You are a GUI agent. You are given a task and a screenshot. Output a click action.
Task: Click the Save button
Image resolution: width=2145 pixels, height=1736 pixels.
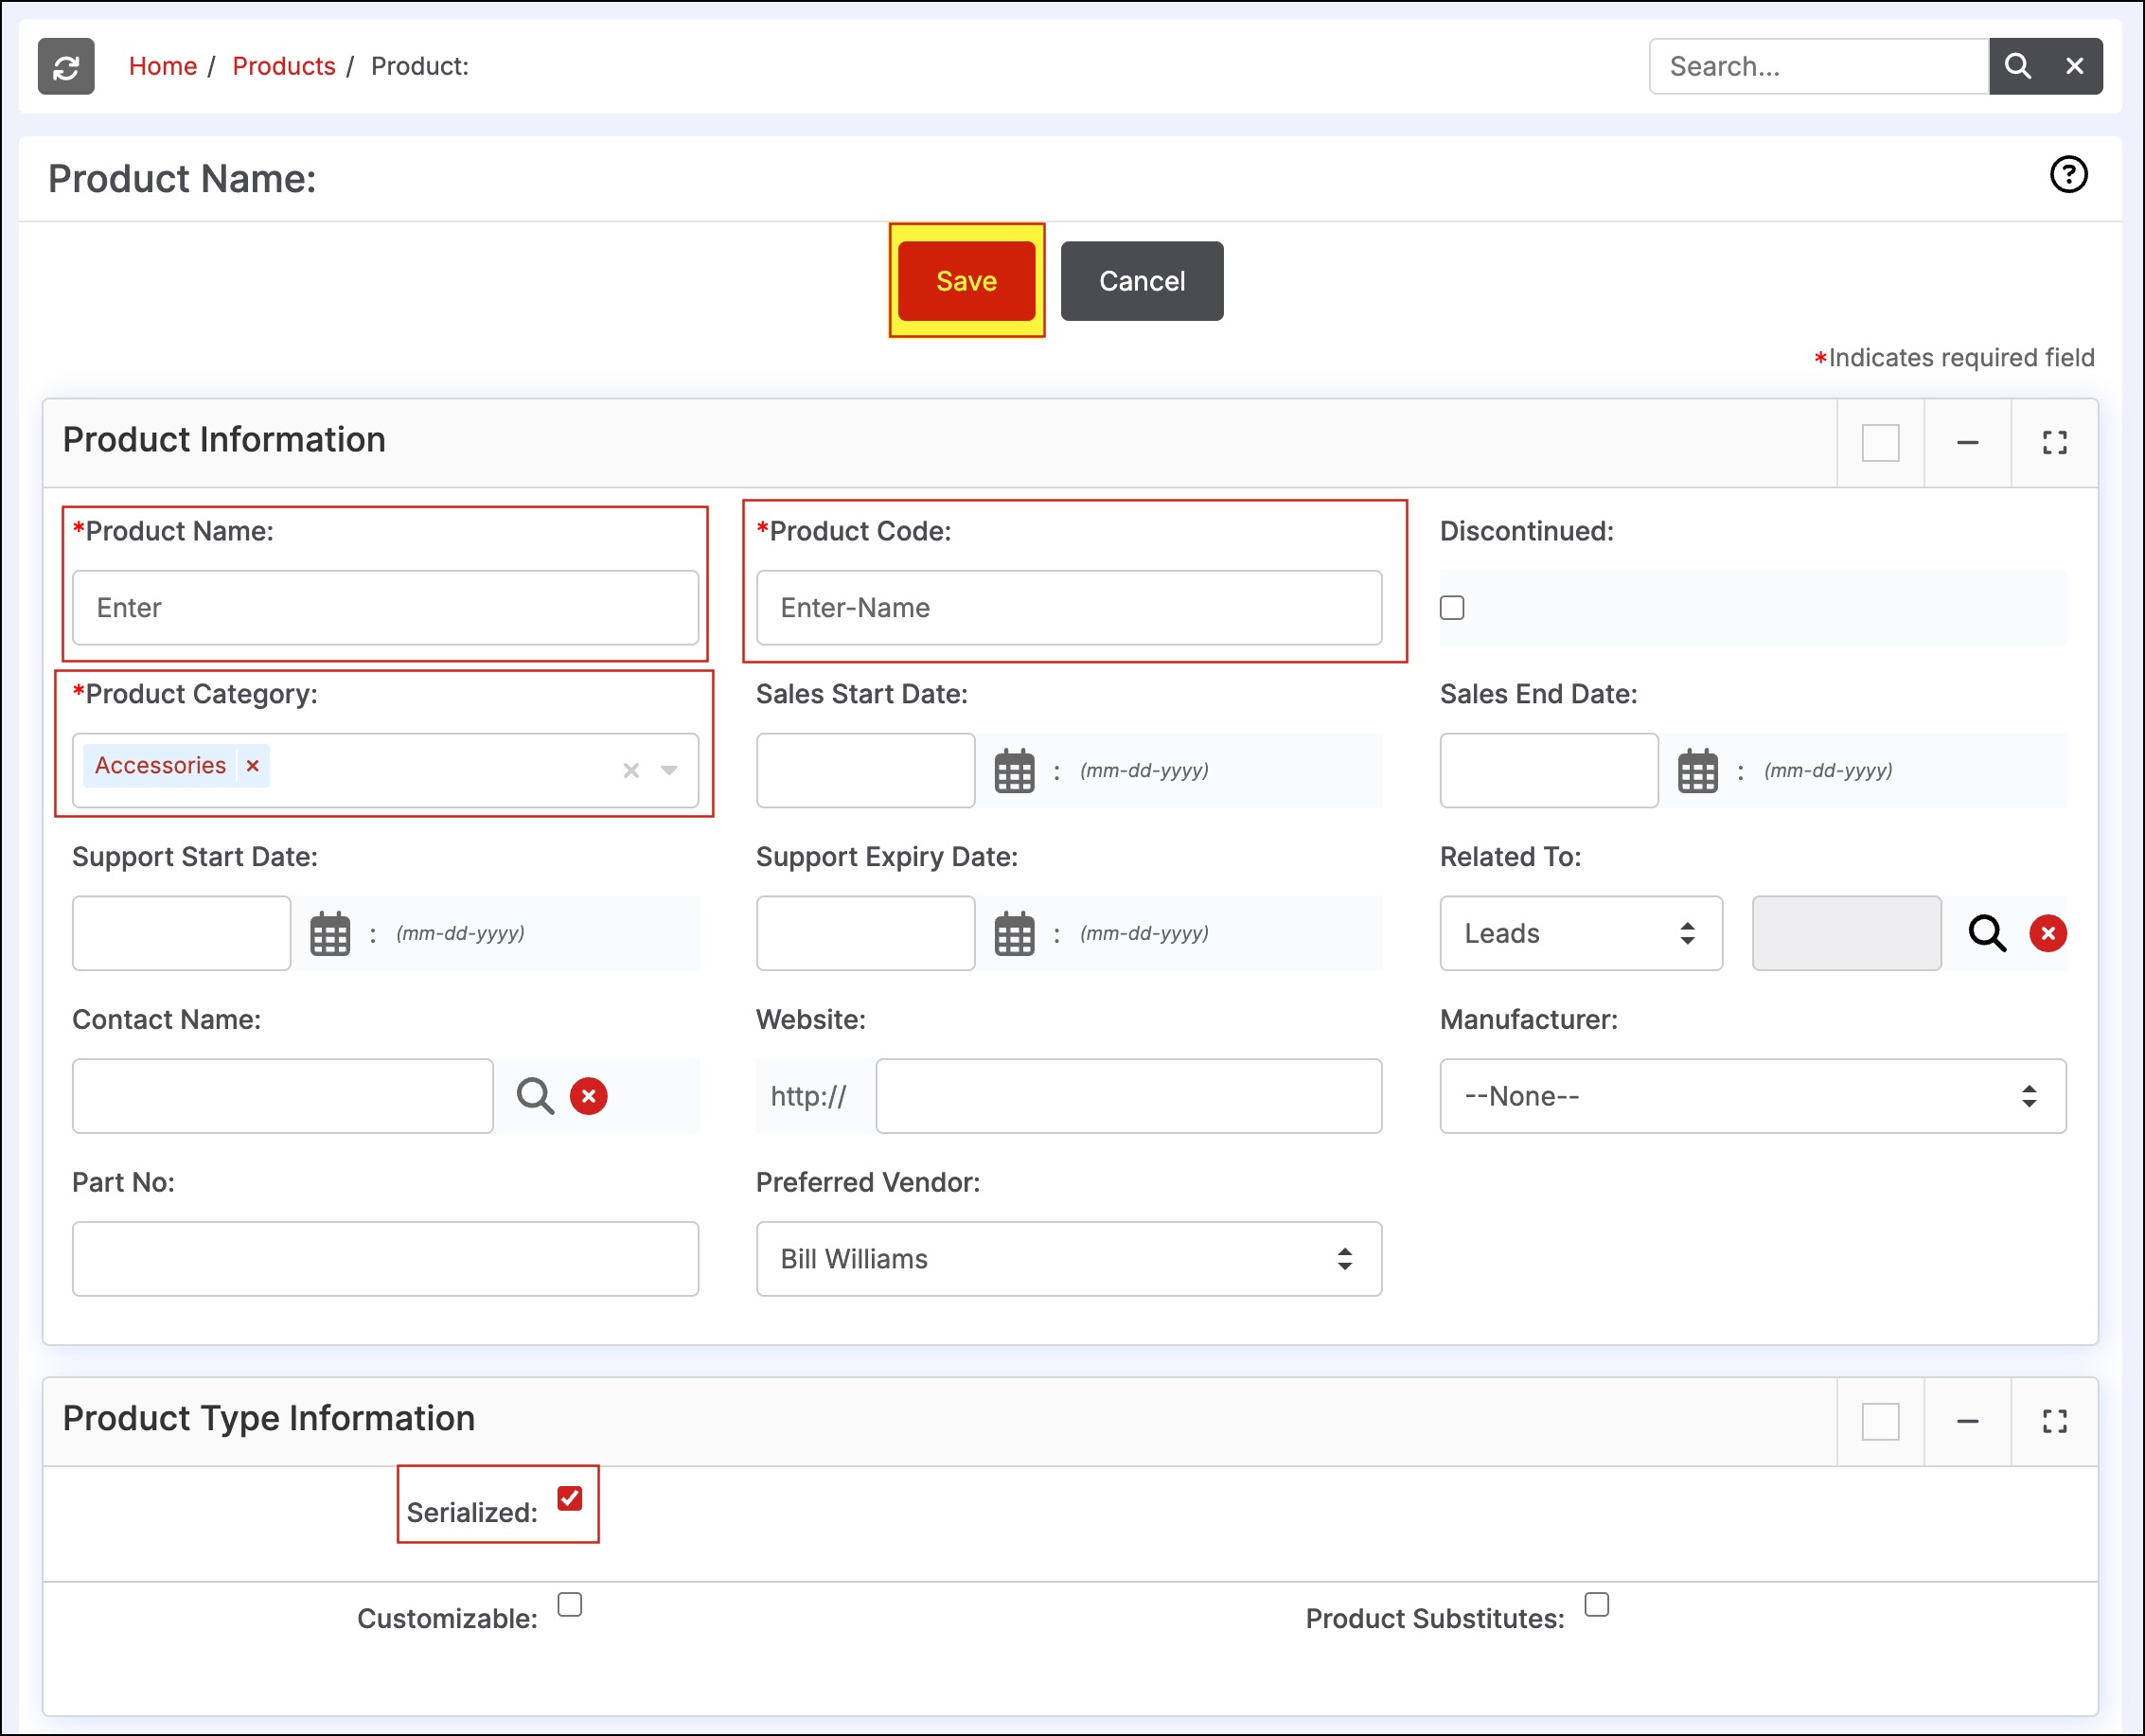coord(966,281)
